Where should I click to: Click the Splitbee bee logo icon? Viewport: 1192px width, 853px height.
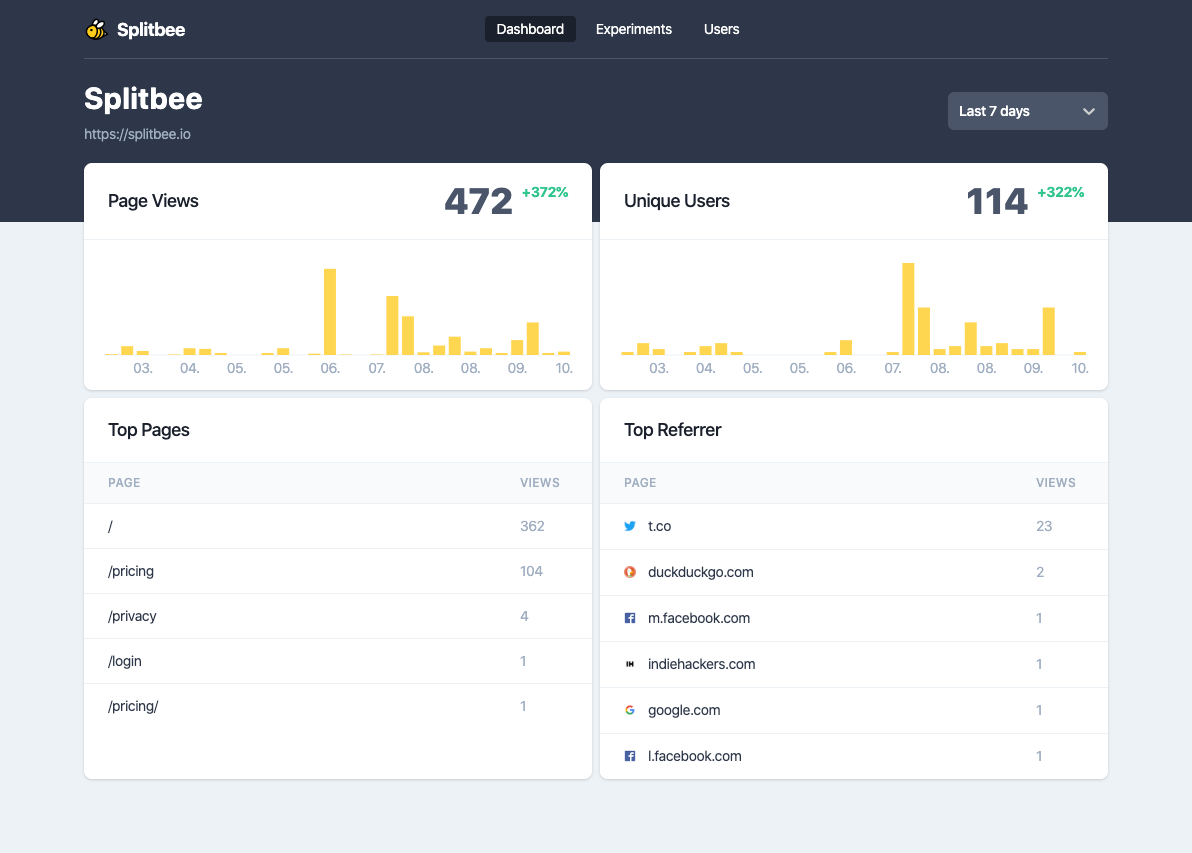coord(97,30)
